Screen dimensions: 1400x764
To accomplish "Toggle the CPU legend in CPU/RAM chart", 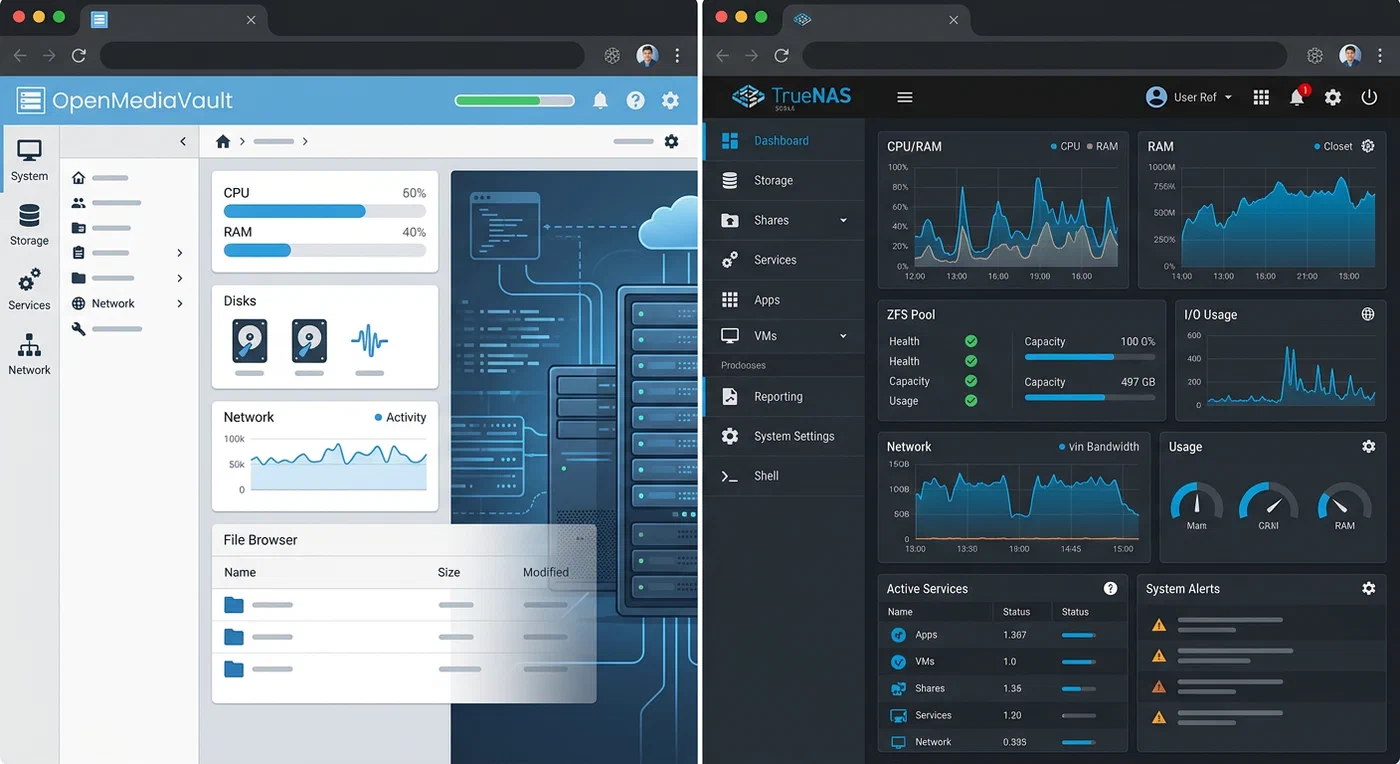I will pyautogui.click(x=1065, y=146).
